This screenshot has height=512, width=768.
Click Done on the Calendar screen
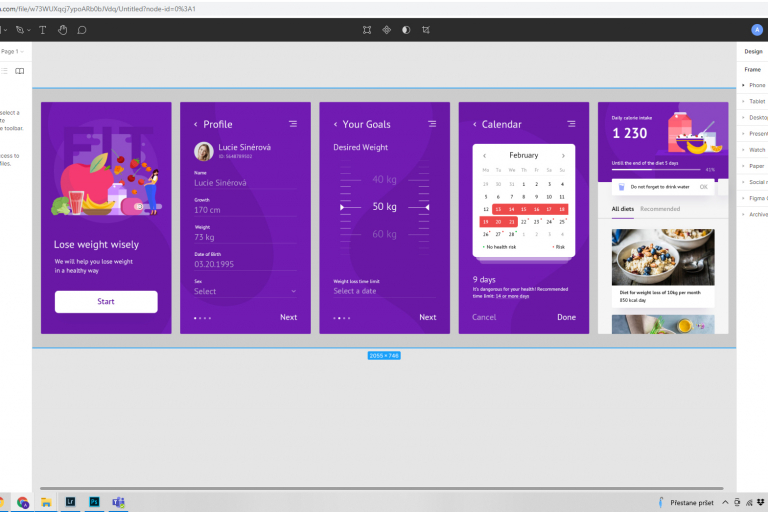(x=566, y=317)
